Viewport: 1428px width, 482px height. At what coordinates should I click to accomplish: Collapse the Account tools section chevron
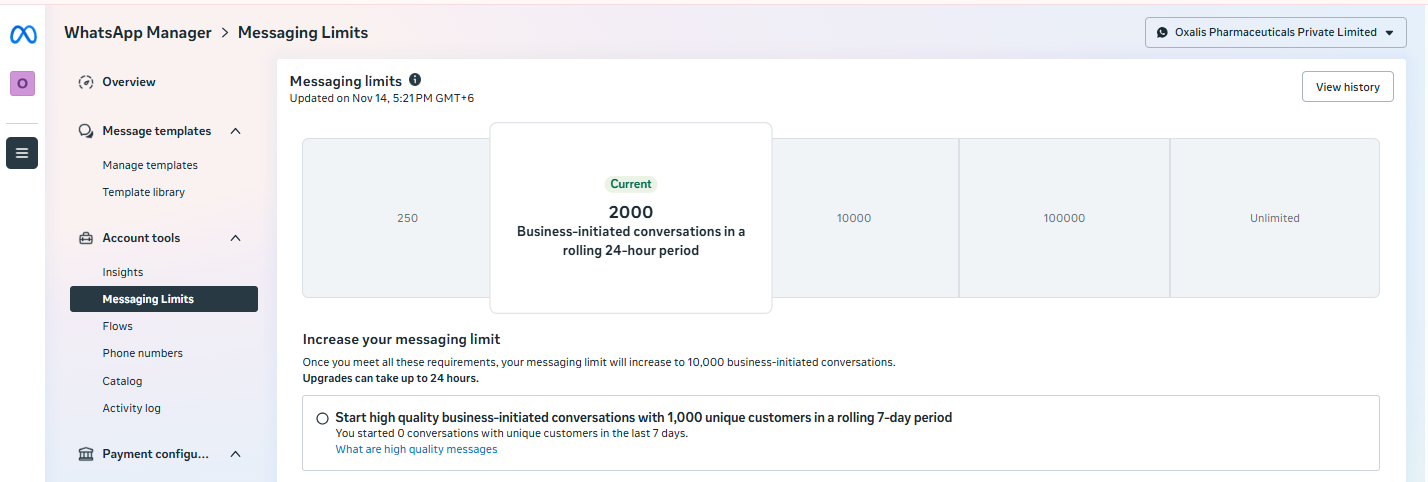click(x=236, y=238)
